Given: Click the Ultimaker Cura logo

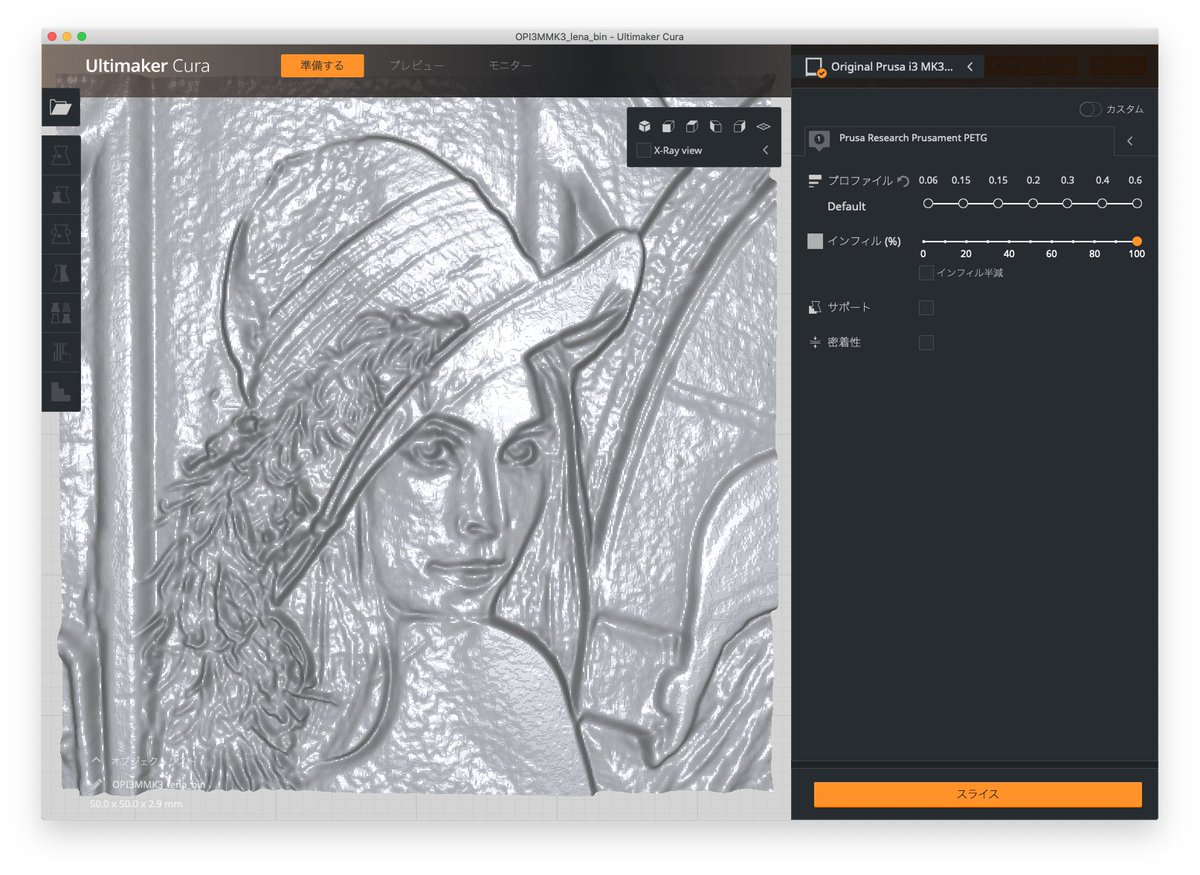Looking at the screenshot, I should tap(148, 66).
